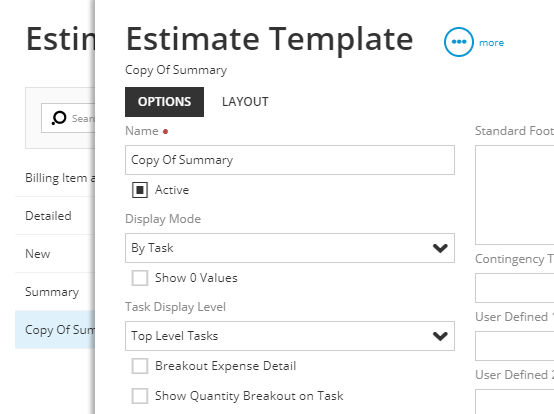Select the OPTIONS tab
Screen dimensions: 554x414
click(x=164, y=102)
